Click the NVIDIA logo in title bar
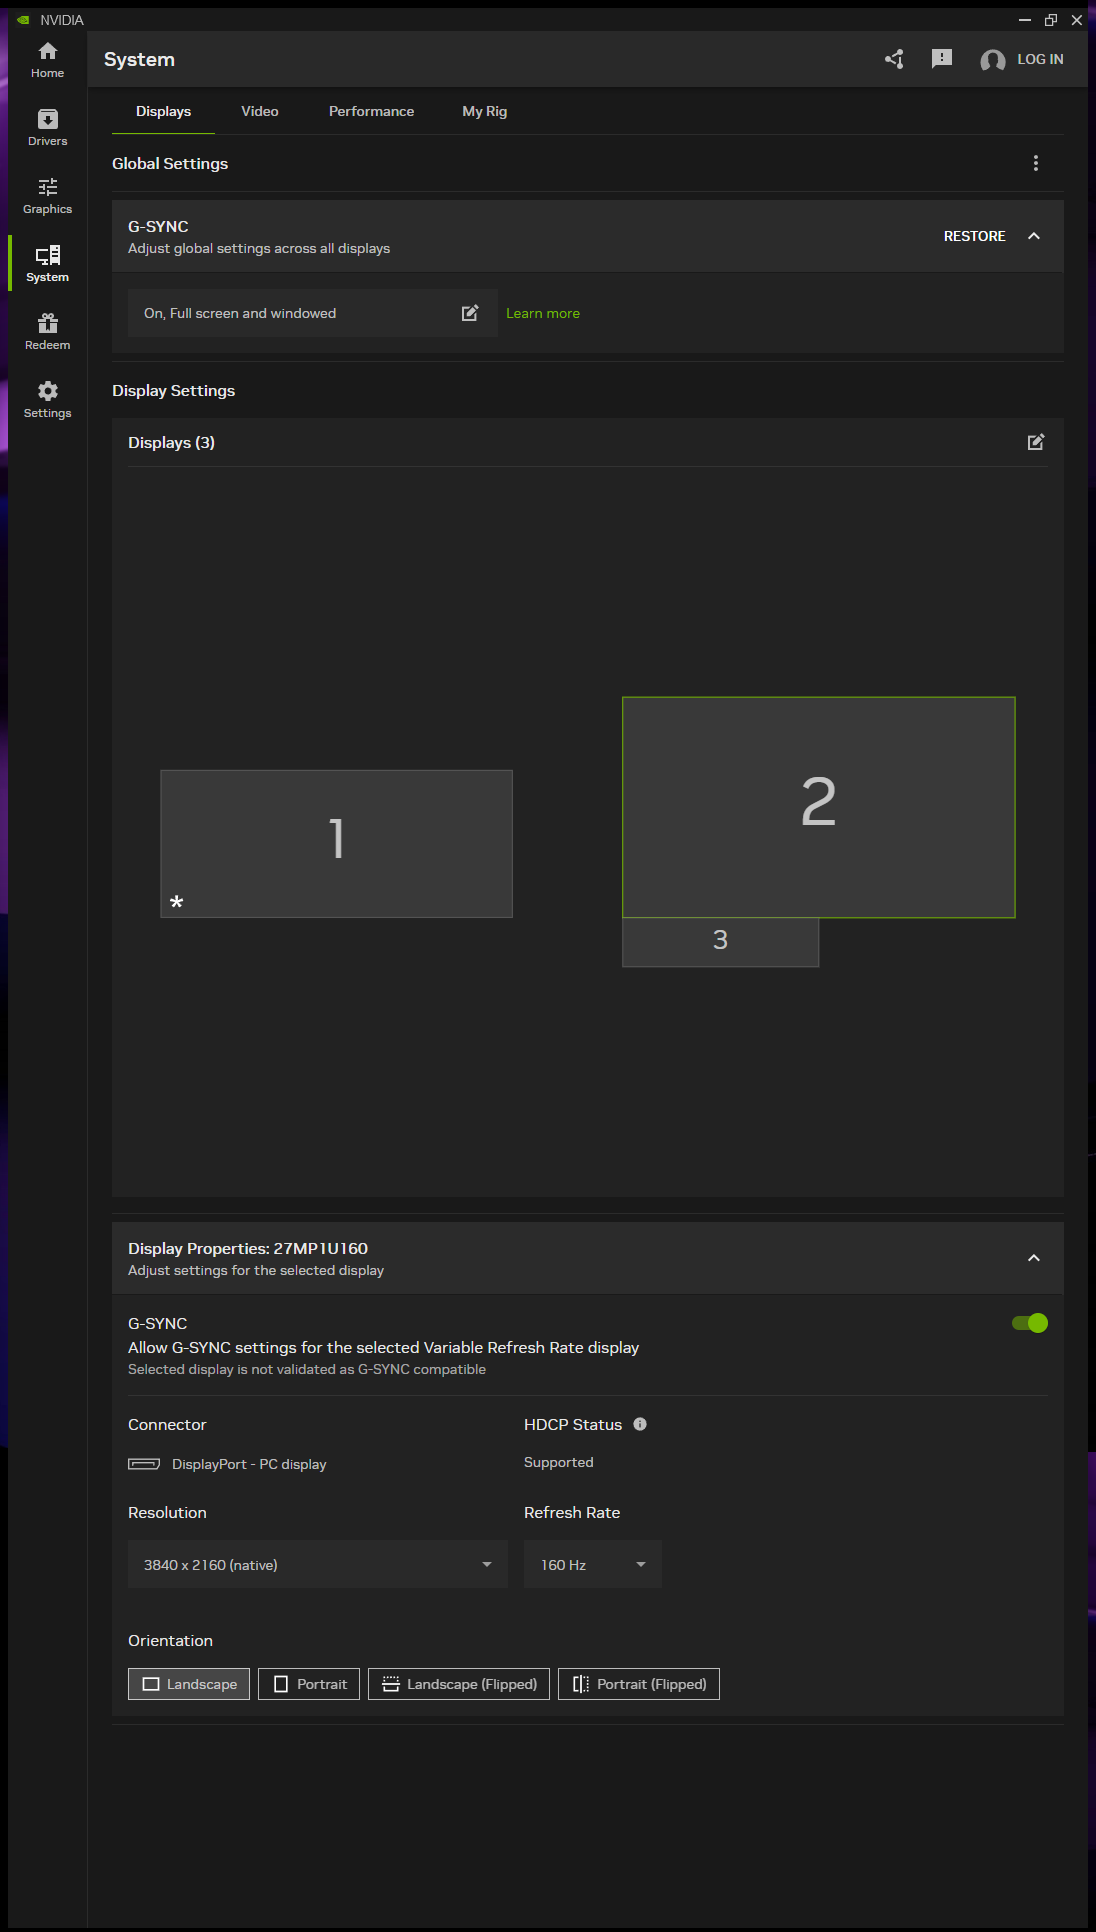Screen dimensions: 1096x1932 23,20
